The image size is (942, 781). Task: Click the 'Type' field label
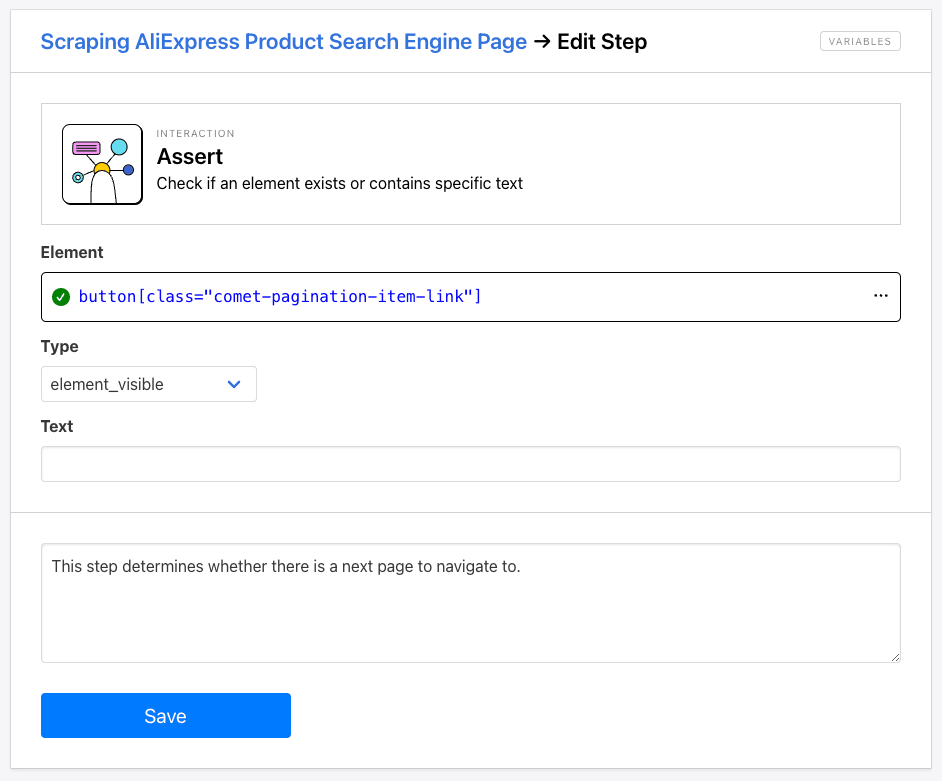click(x=59, y=347)
